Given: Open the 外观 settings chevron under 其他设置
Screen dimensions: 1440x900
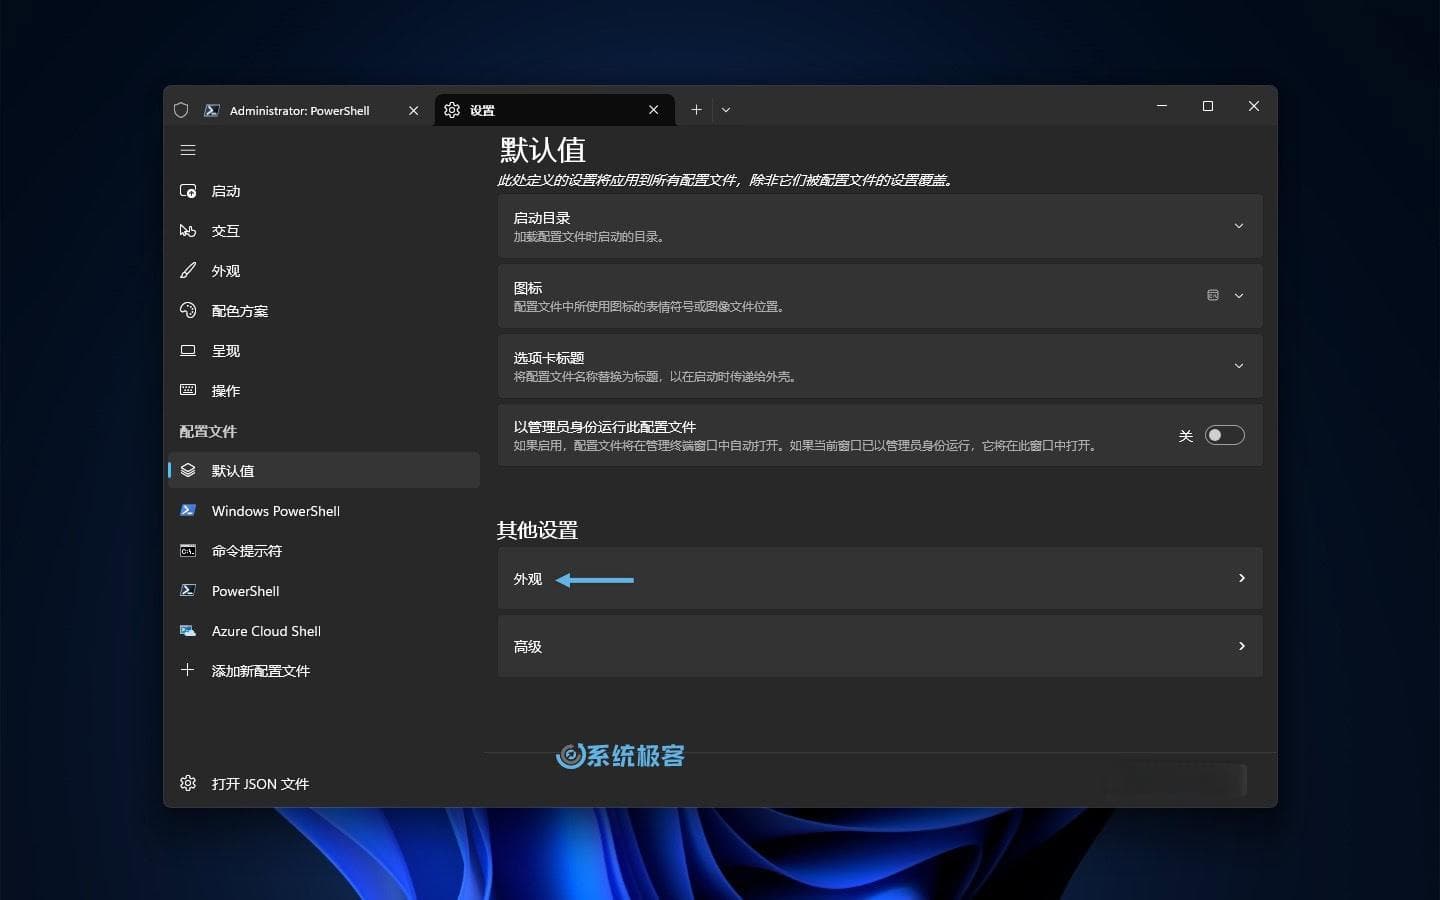Looking at the screenshot, I should pos(1242,578).
